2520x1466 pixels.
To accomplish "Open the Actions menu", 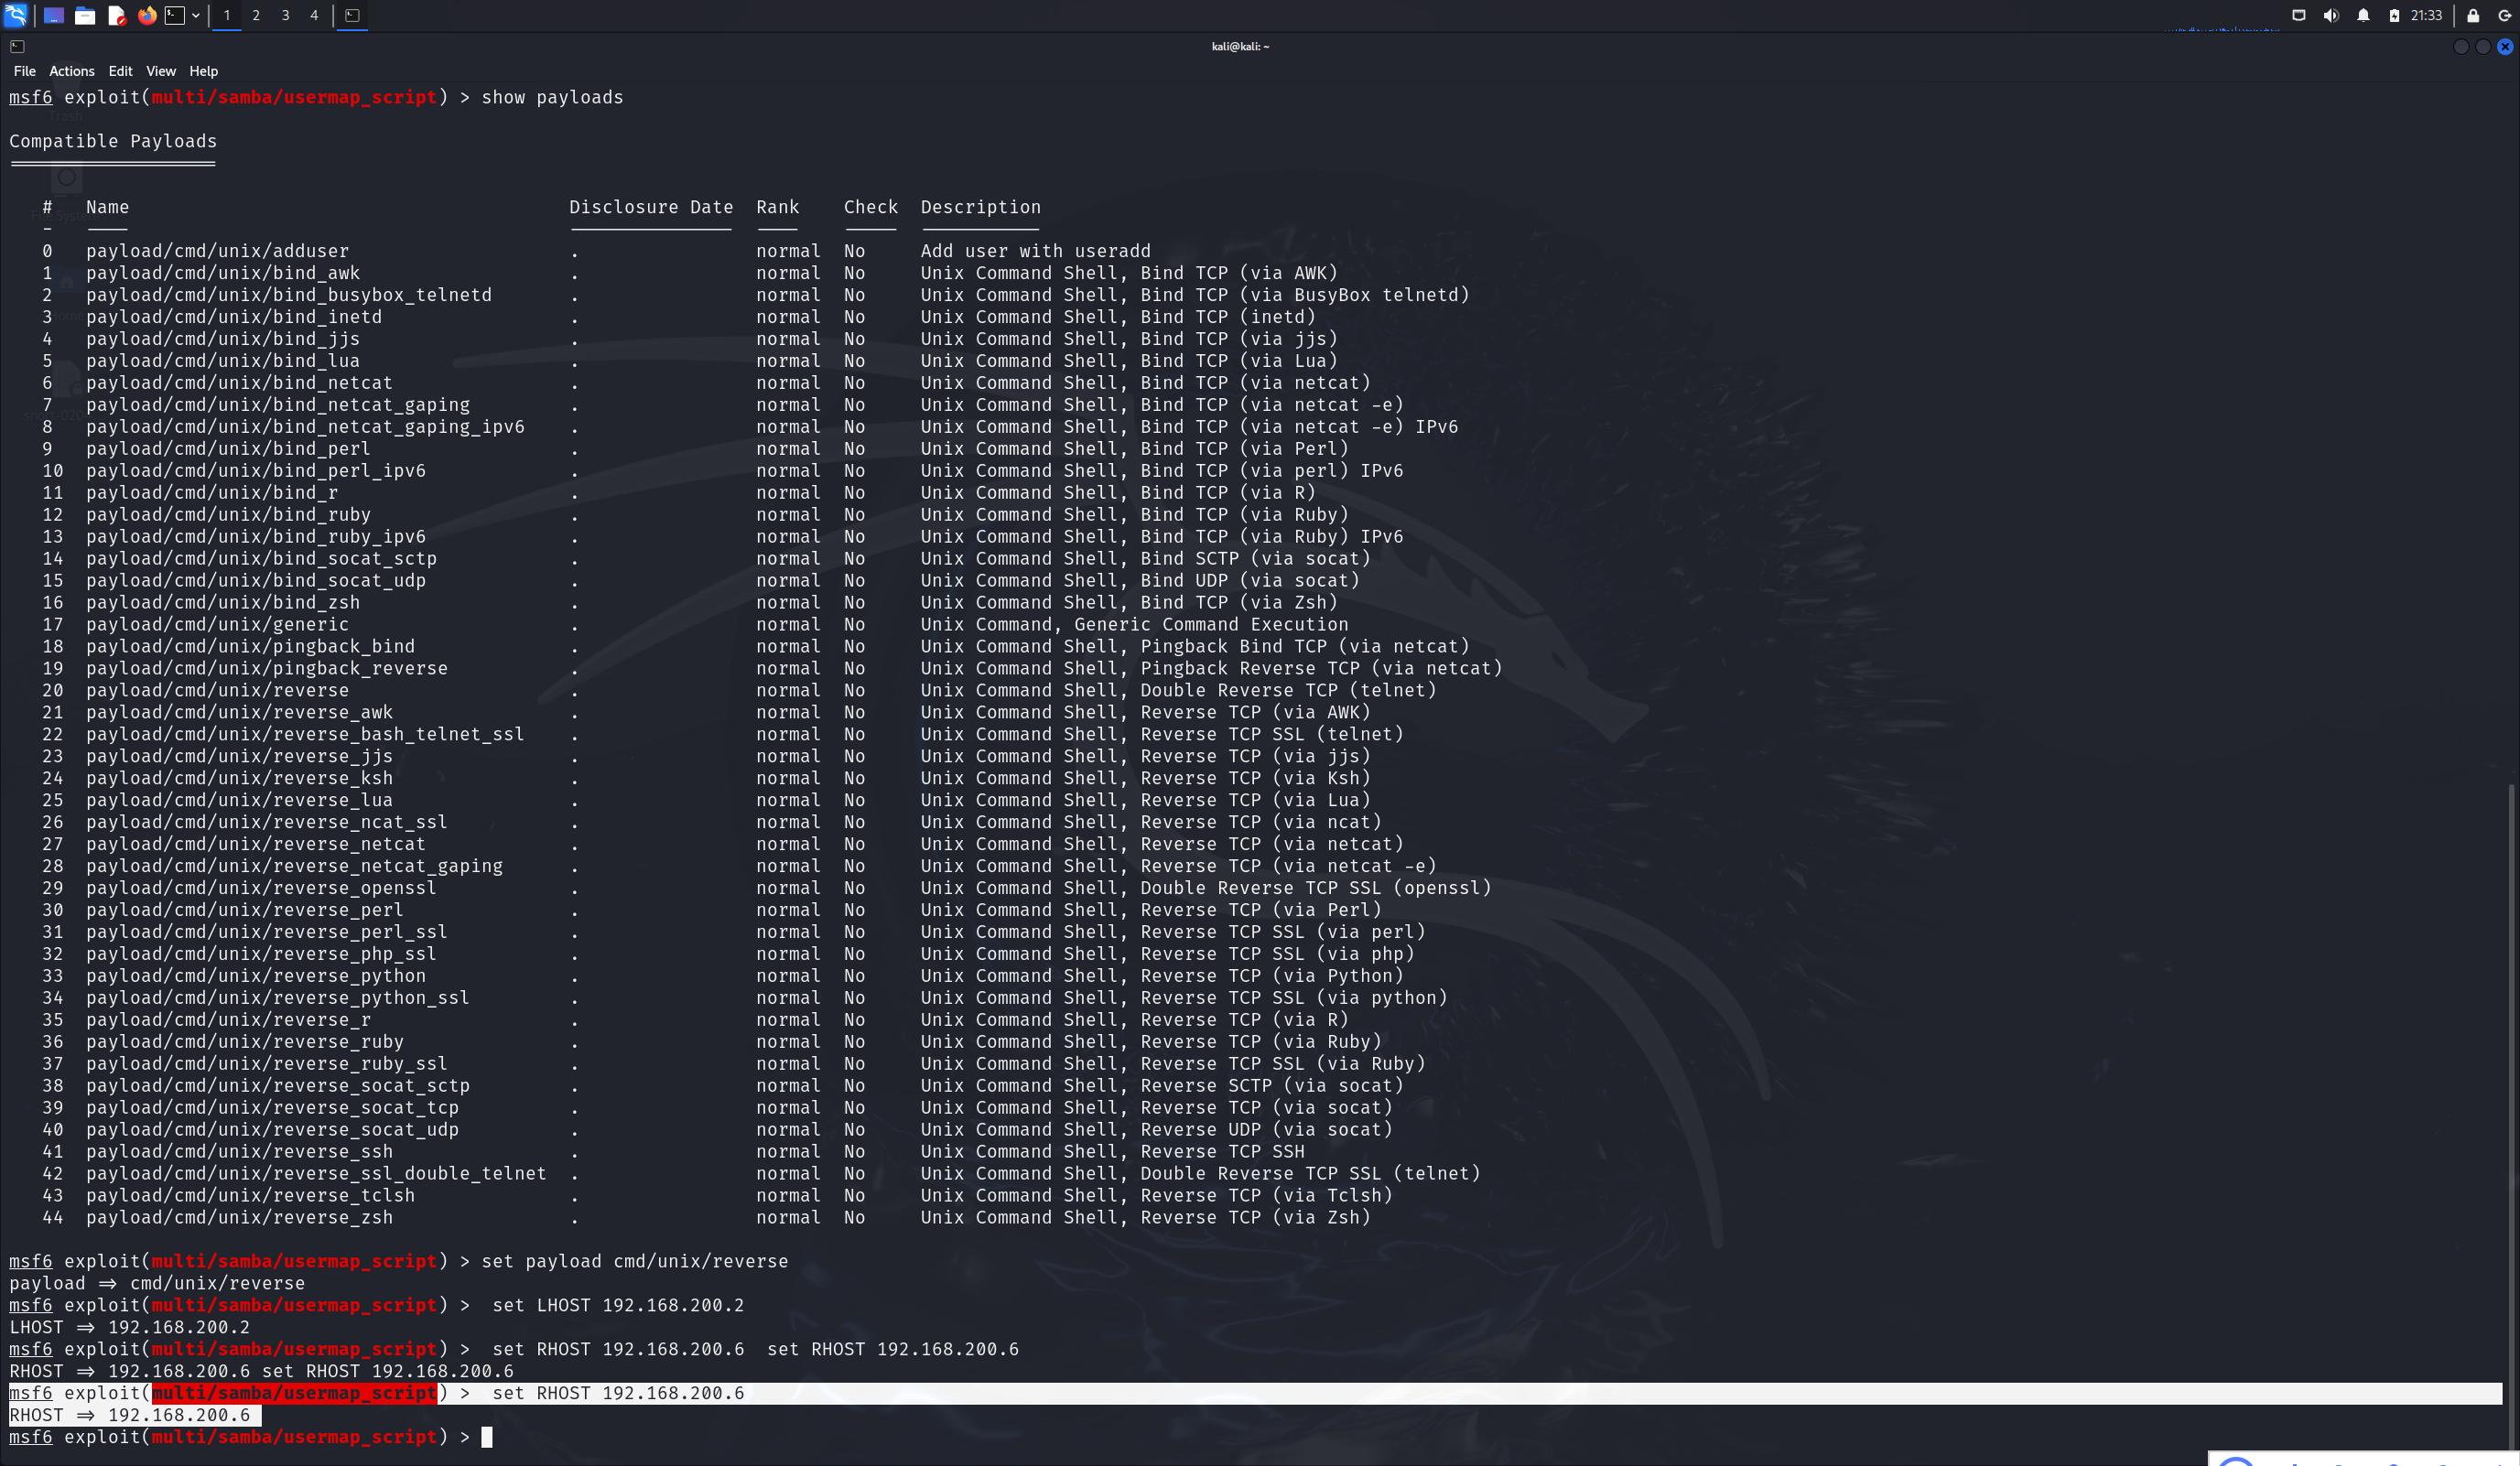I will coord(72,71).
